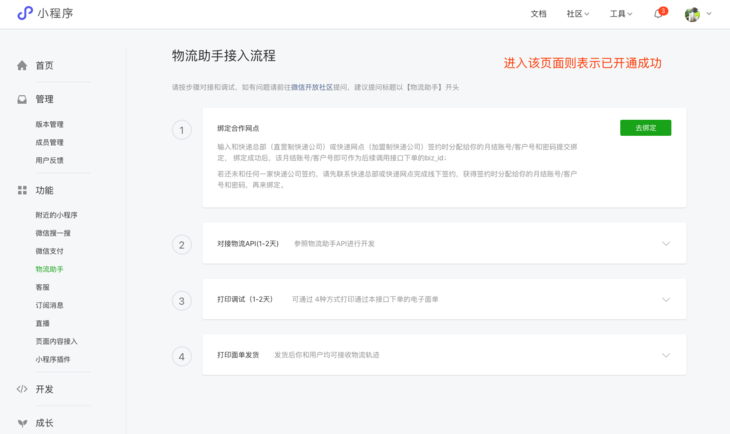
Task: Expand the 对接物流API step panel
Action: click(666, 244)
